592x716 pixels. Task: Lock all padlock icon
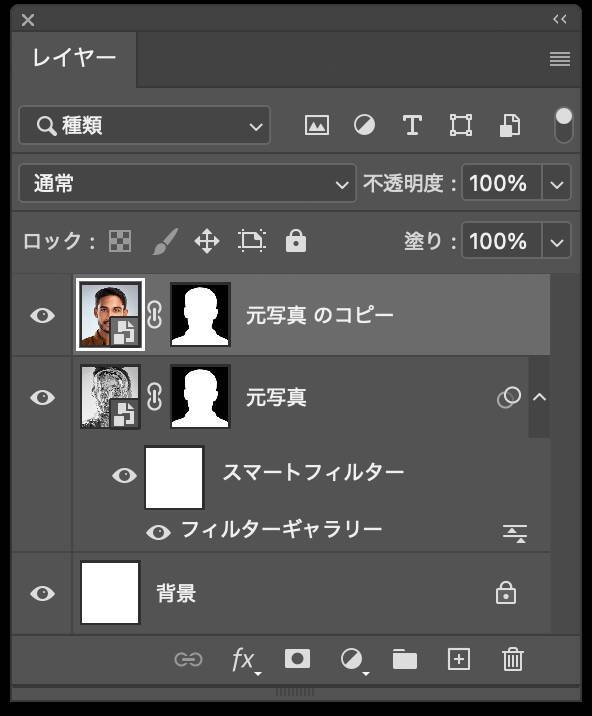coord(296,240)
